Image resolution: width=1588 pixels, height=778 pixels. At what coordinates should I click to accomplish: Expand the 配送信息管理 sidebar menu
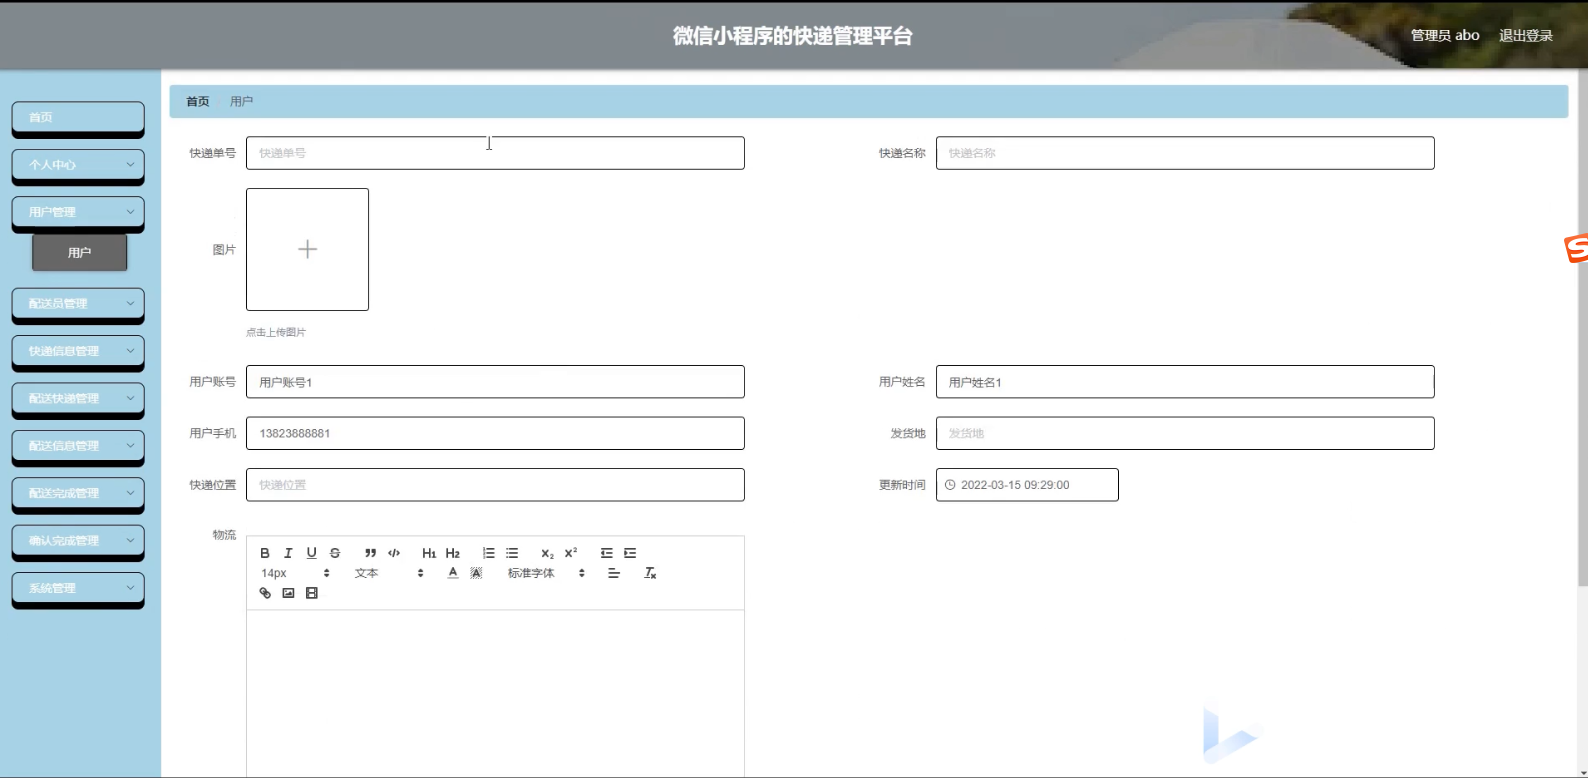[x=78, y=446]
